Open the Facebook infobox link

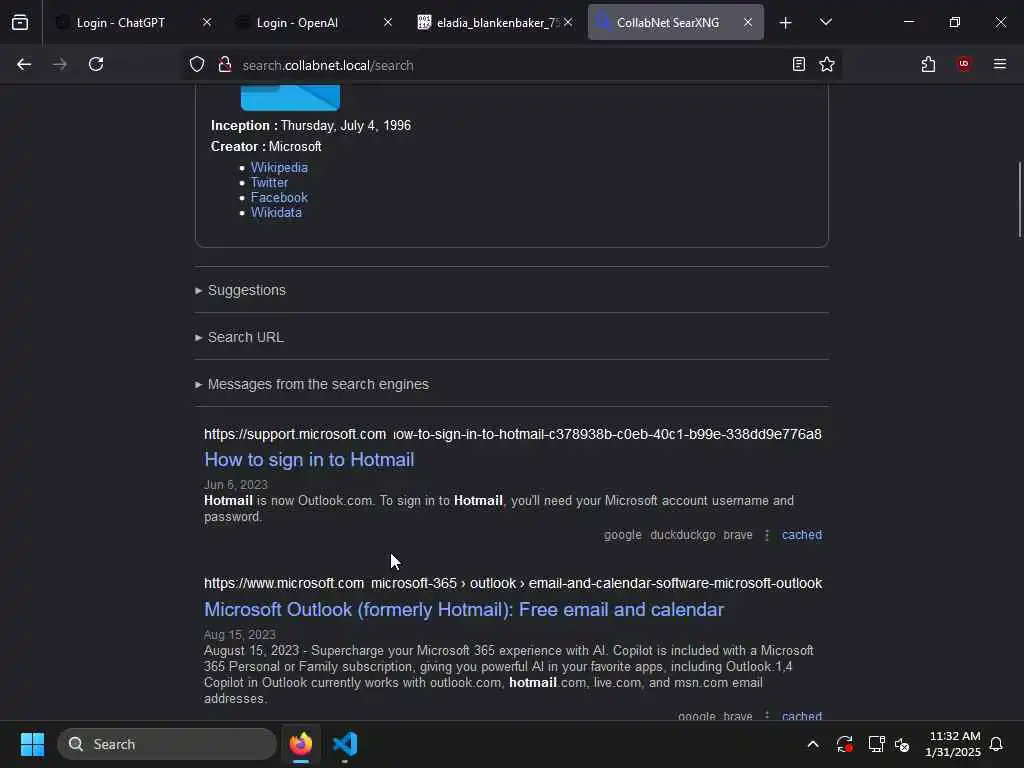pos(279,197)
